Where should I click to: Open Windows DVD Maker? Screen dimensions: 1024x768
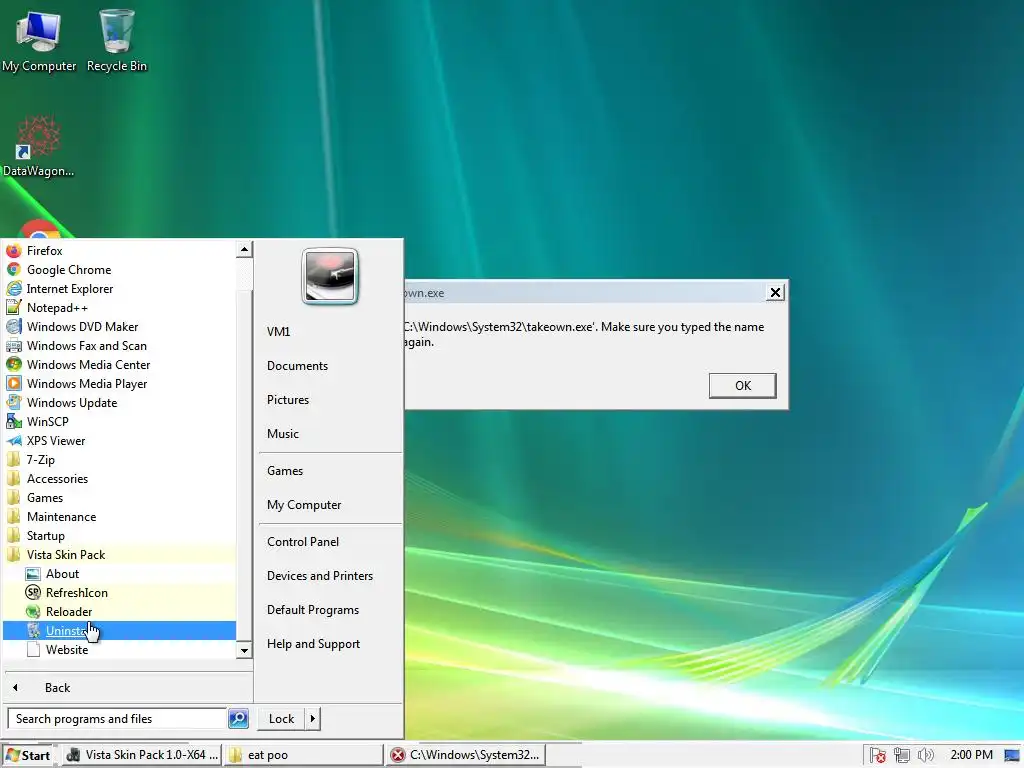tap(120, 327)
